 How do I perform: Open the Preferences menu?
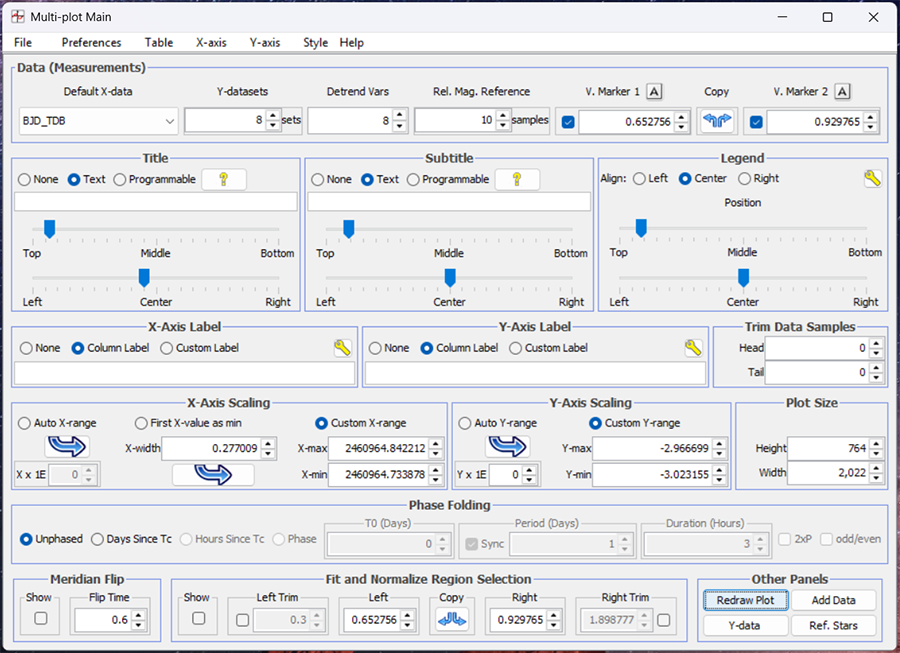pos(91,43)
